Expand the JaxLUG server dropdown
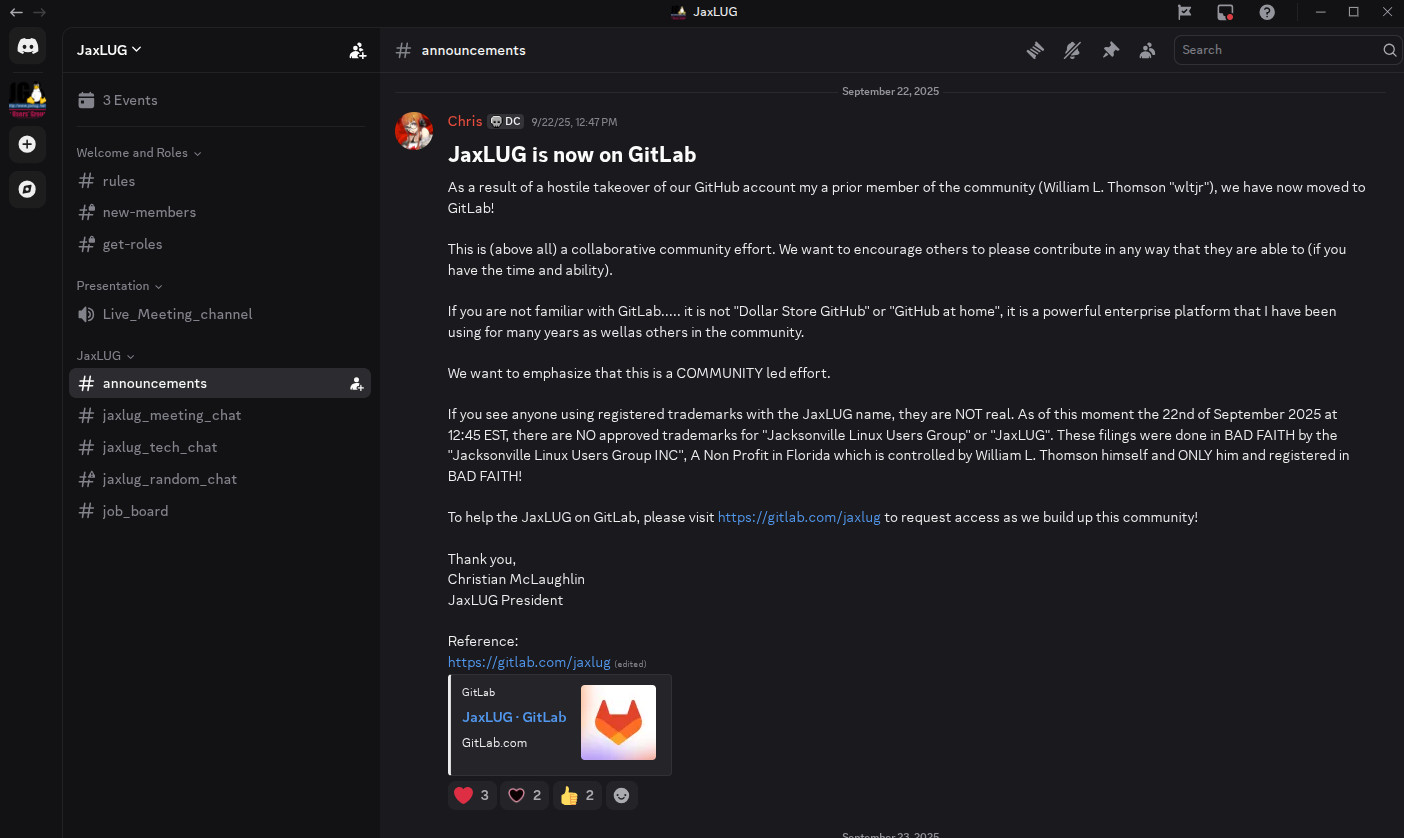Image resolution: width=1404 pixels, height=838 pixels. pos(109,49)
